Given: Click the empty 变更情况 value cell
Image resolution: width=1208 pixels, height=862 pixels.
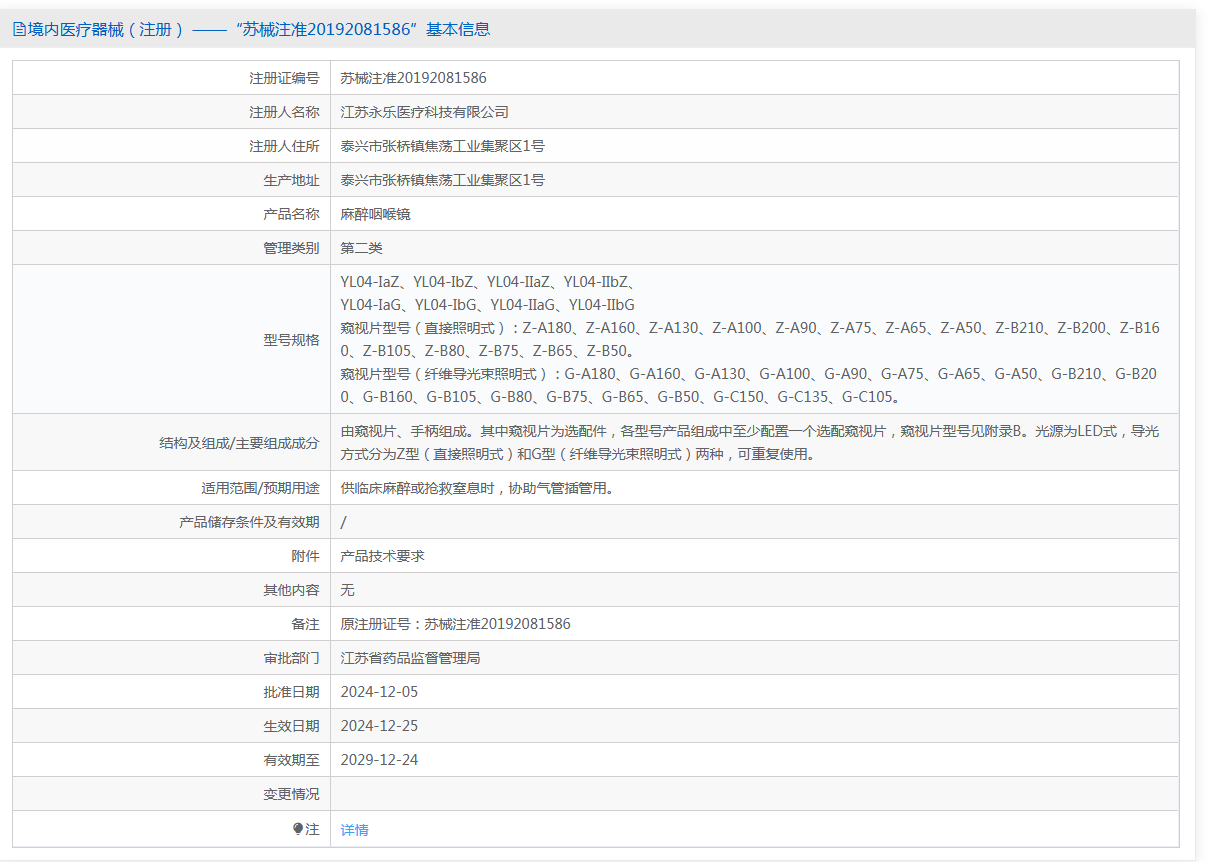Looking at the screenshot, I should tap(754, 794).
